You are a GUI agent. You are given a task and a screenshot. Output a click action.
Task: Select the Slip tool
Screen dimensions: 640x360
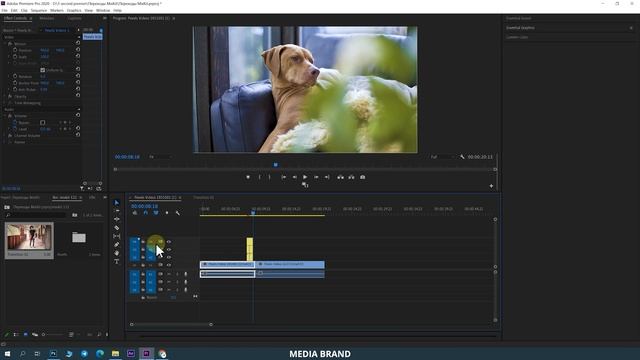[117, 236]
